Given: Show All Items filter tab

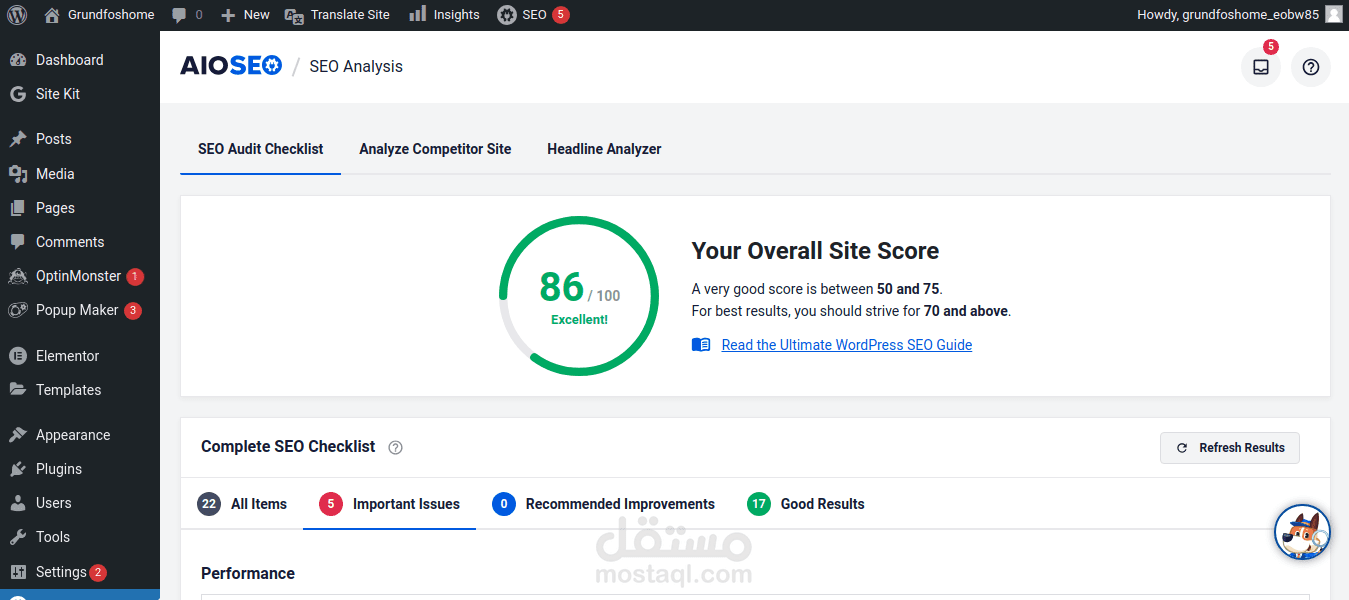Looking at the screenshot, I should (242, 504).
